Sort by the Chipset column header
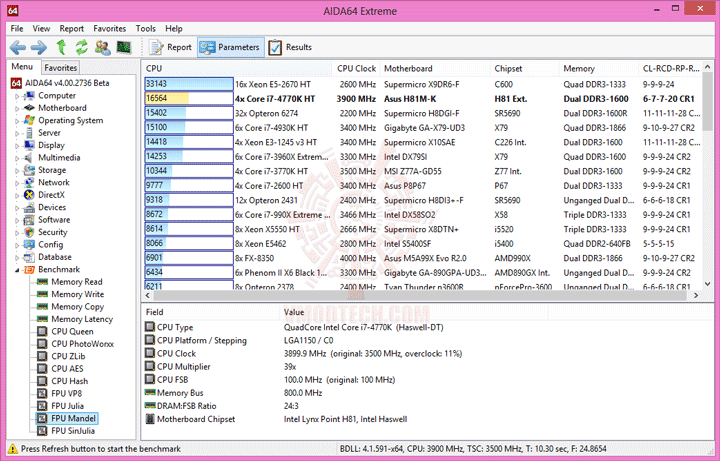The height and width of the screenshot is (461, 720). tap(524, 68)
